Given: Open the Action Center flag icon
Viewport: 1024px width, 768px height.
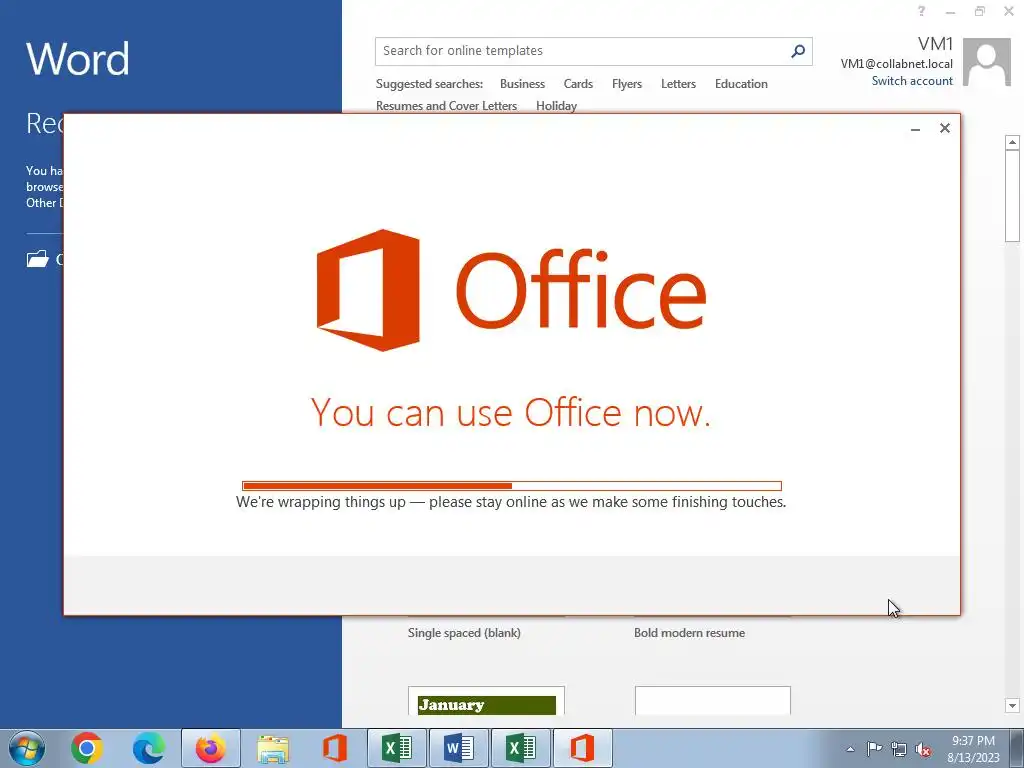Looking at the screenshot, I should pos(874,749).
